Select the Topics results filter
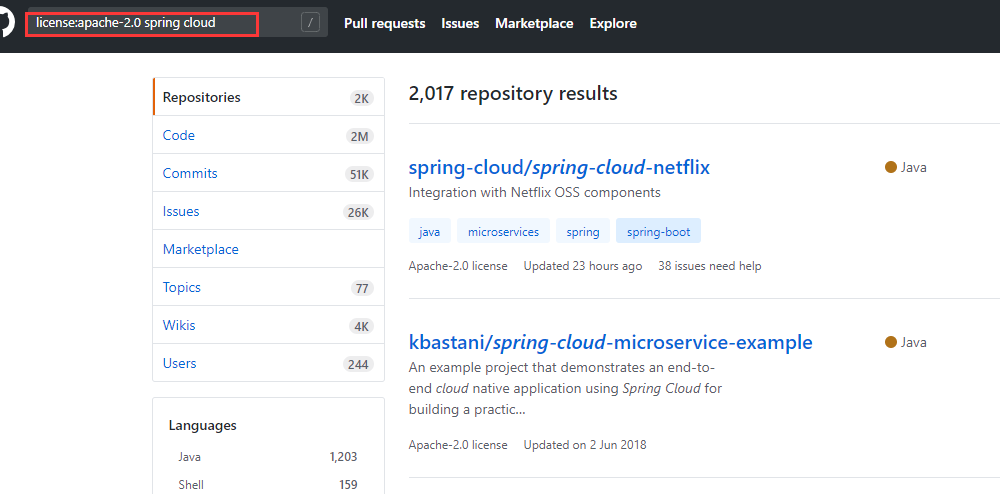The width and height of the screenshot is (1000, 494). (x=268, y=287)
